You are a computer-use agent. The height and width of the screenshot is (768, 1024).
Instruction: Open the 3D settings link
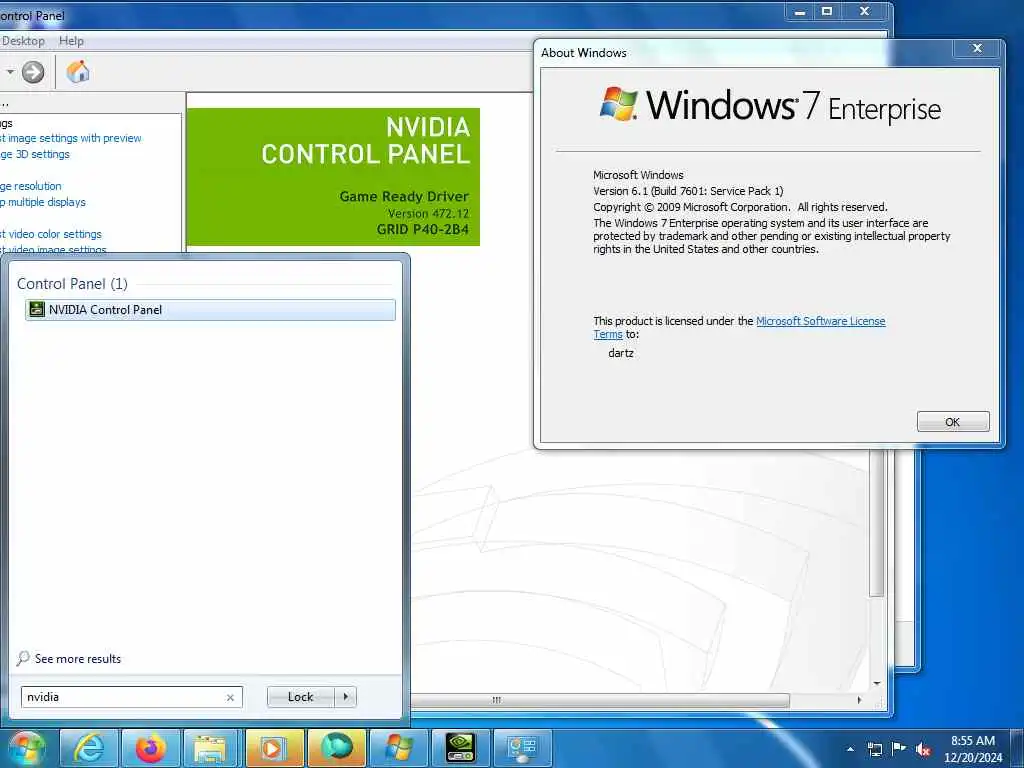[x=35, y=154]
